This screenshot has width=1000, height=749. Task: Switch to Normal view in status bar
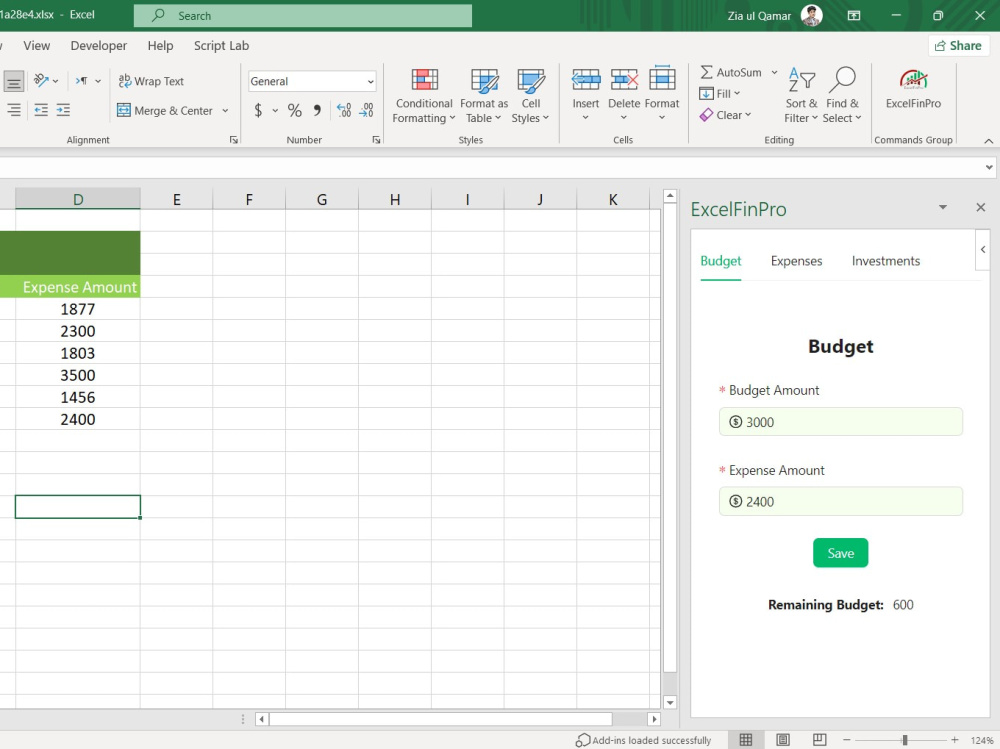click(746, 739)
